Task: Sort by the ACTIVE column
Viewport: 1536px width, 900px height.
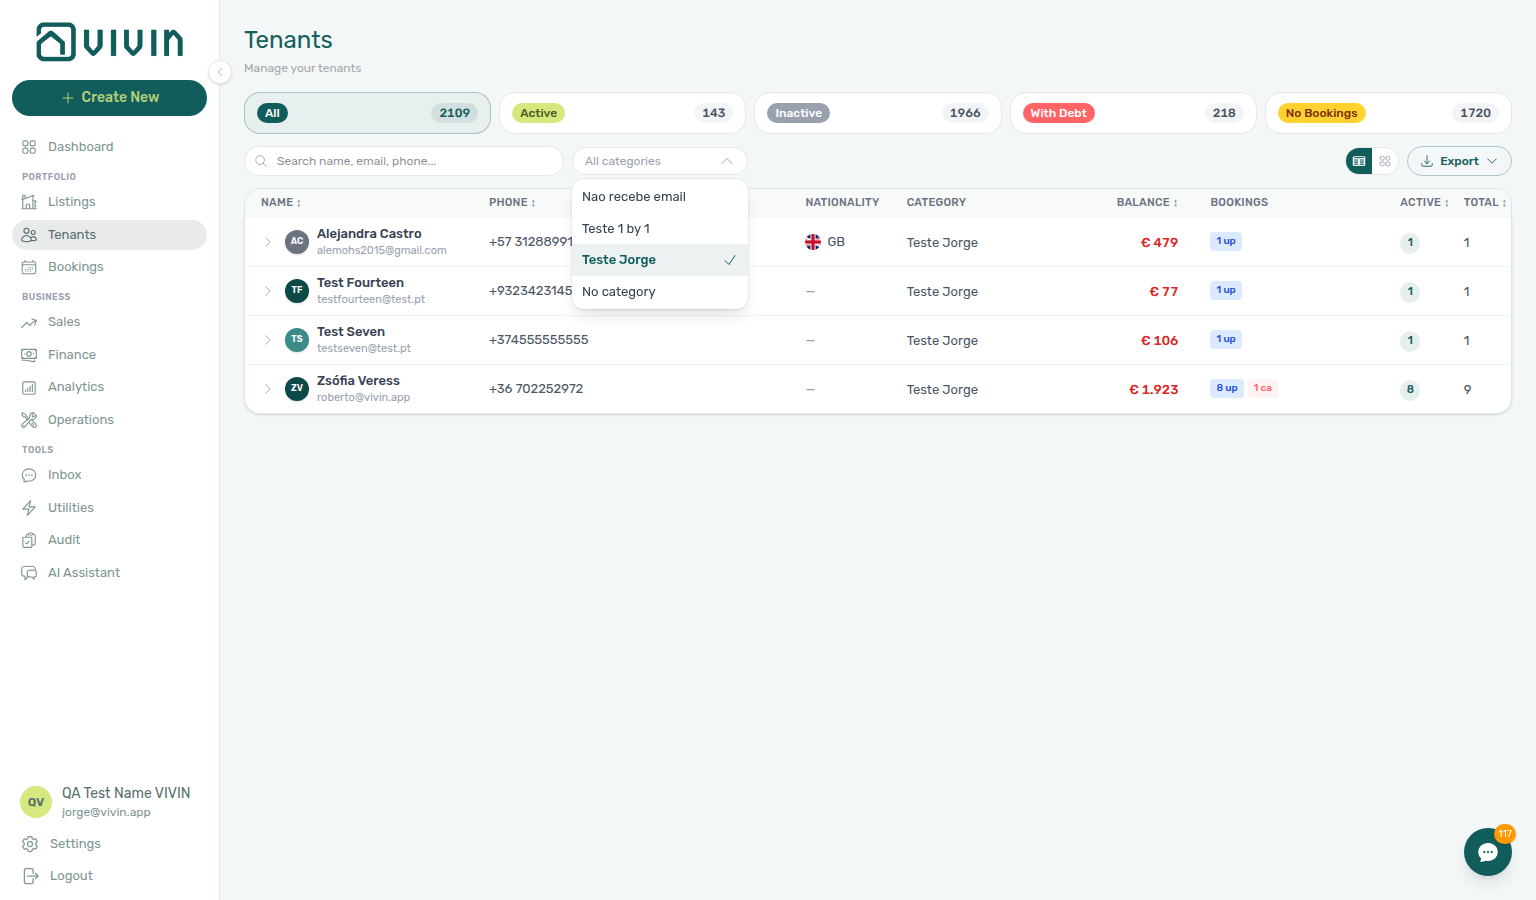Action: point(1424,202)
